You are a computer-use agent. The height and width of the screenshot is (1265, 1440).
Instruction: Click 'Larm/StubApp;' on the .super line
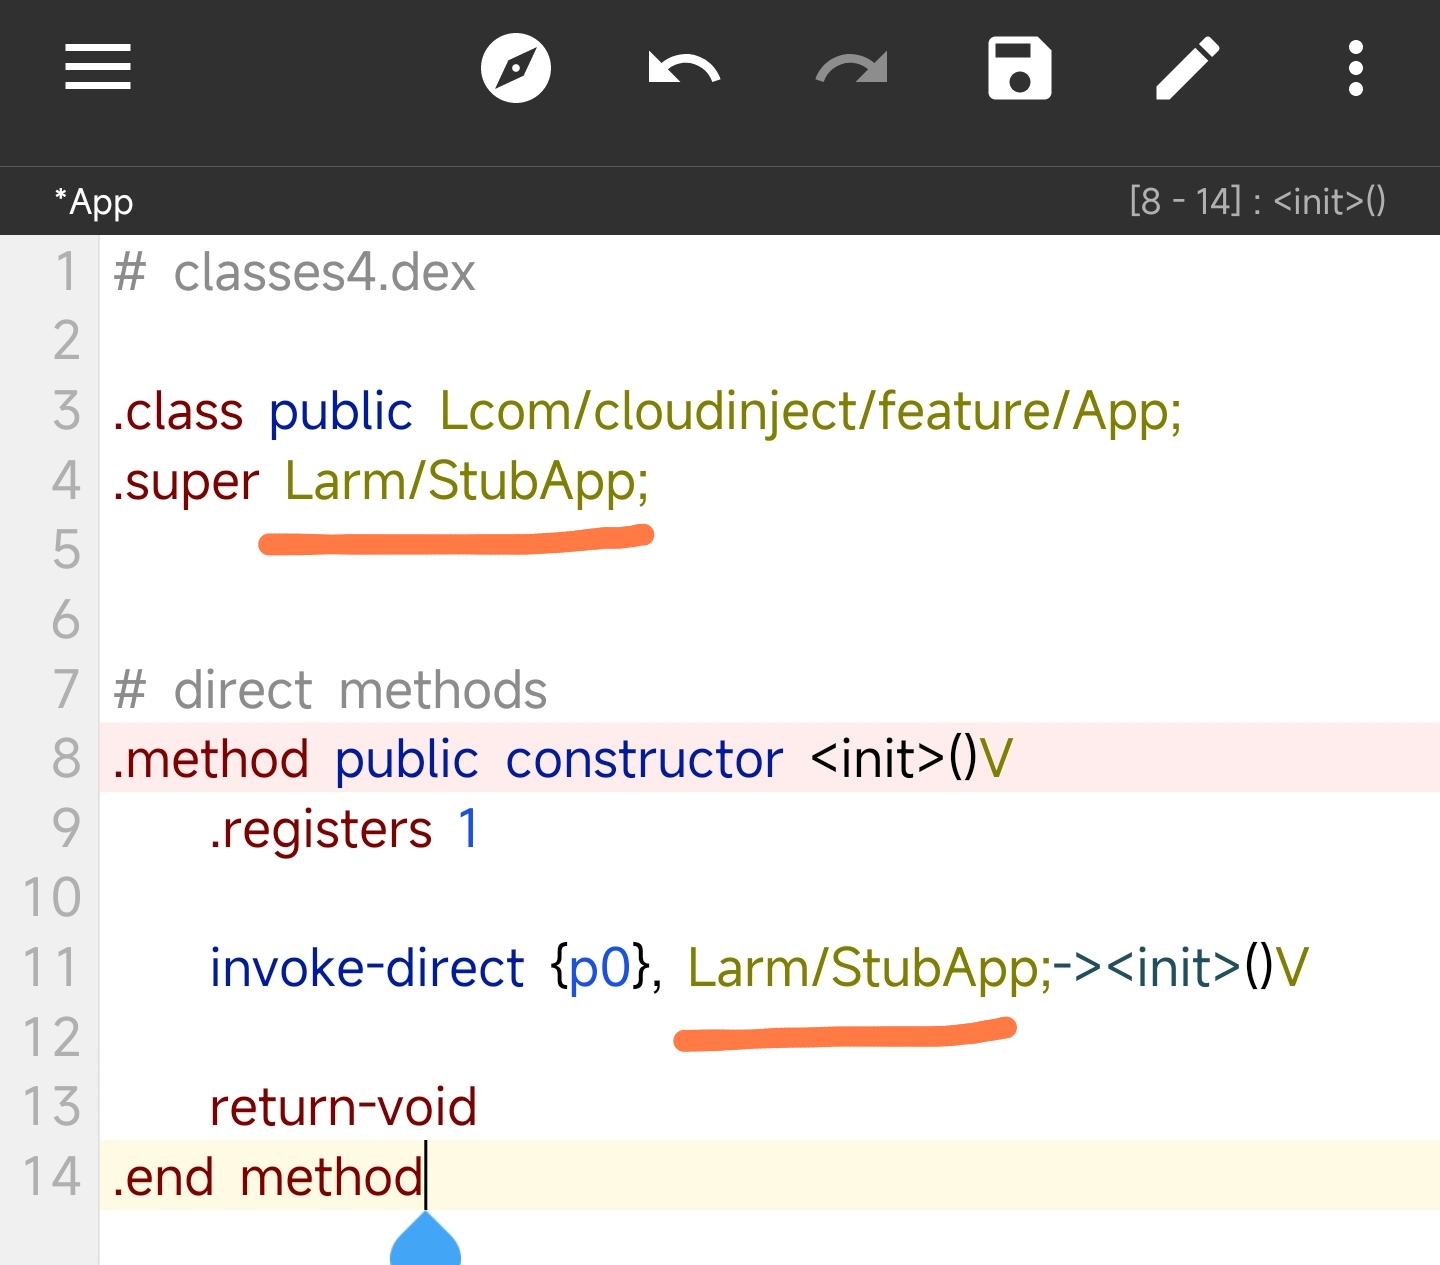467,481
